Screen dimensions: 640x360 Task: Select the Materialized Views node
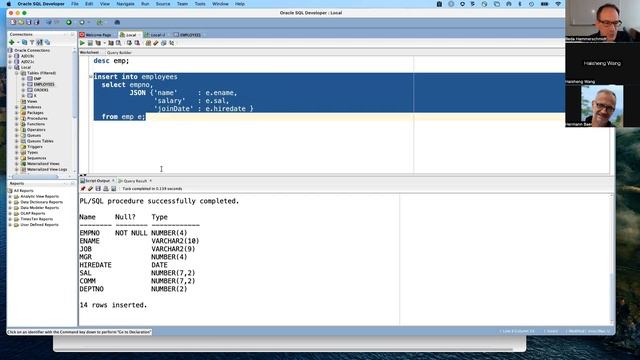[43, 164]
